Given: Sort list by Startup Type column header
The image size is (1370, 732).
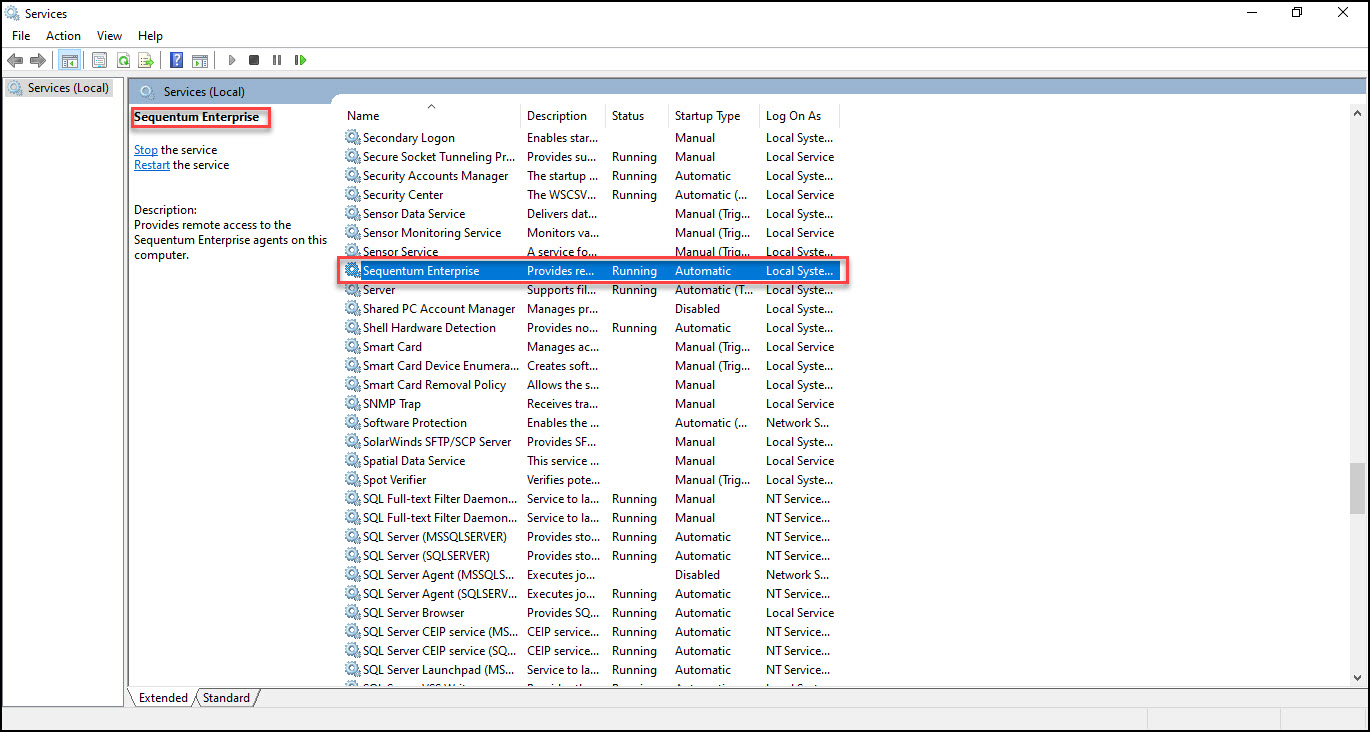Looking at the screenshot, I should [x=707, y=116].
